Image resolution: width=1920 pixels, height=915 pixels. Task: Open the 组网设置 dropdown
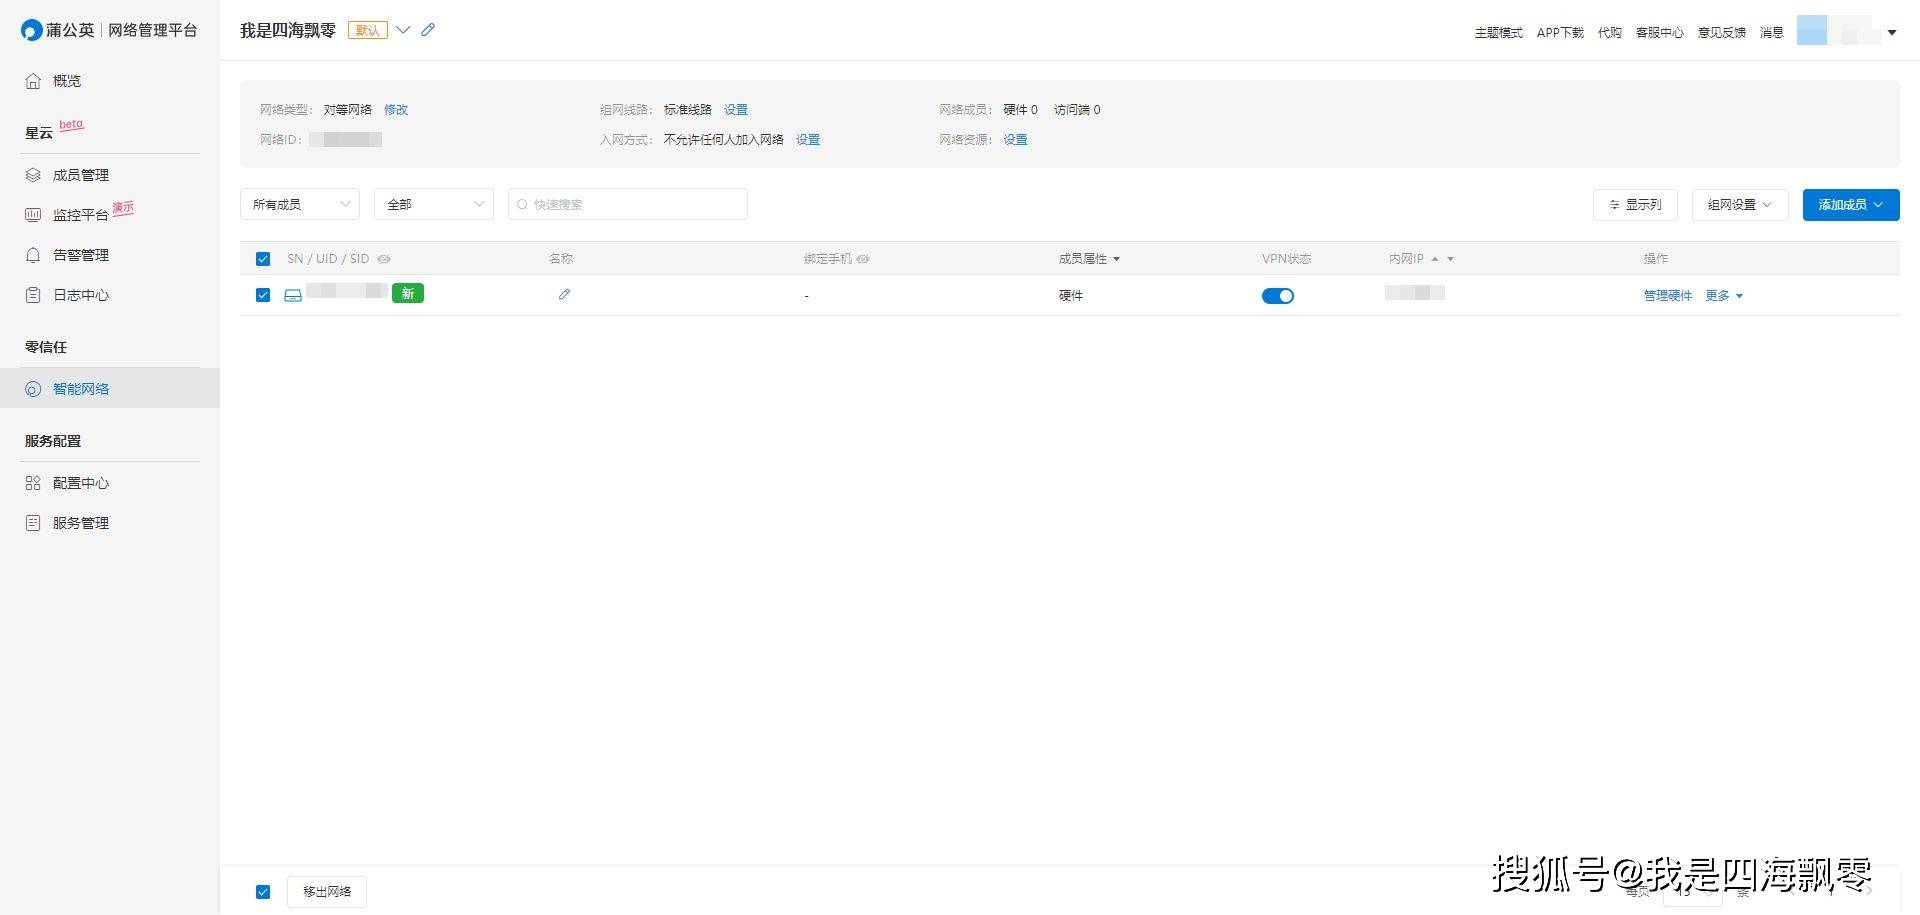pos(1739,204)
